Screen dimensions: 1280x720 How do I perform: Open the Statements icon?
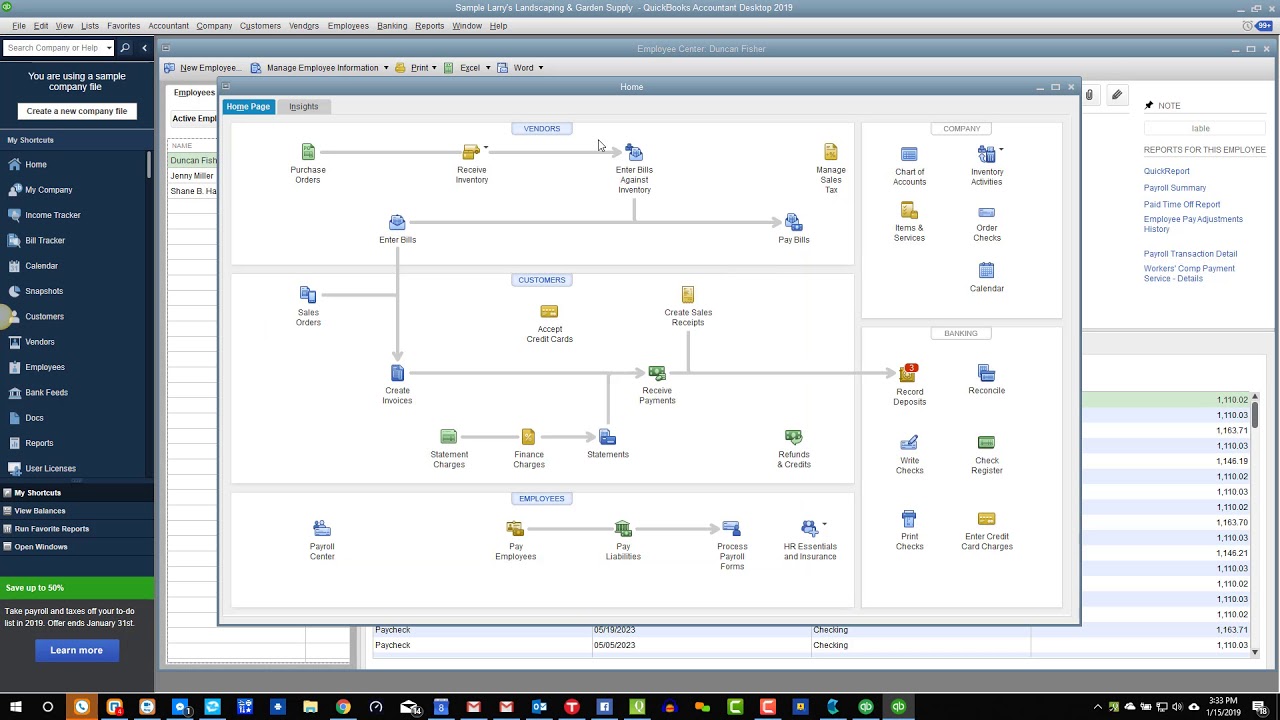click(x=607, y=437)
